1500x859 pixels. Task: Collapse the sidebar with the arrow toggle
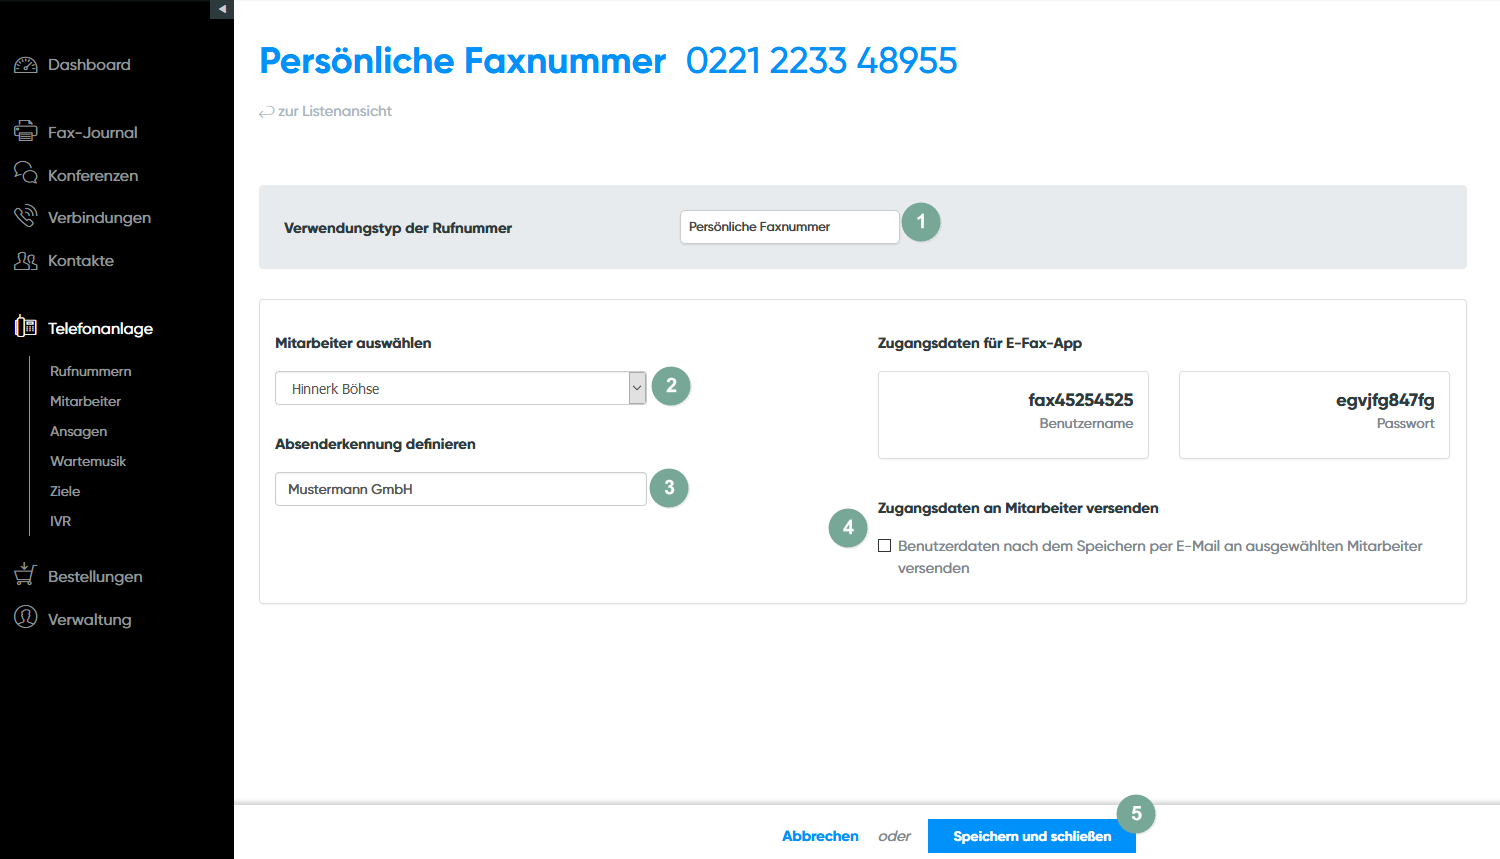(222, 9)
